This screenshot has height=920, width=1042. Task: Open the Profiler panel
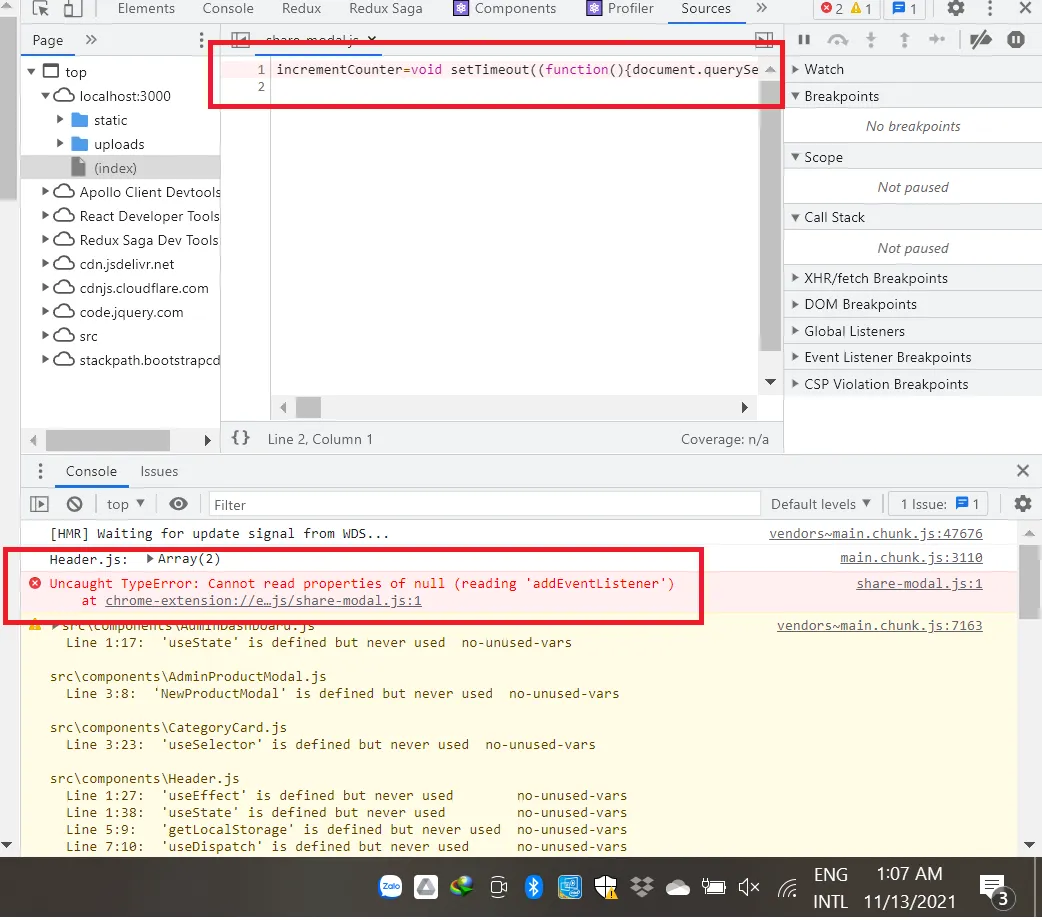[x=621, y=9]
